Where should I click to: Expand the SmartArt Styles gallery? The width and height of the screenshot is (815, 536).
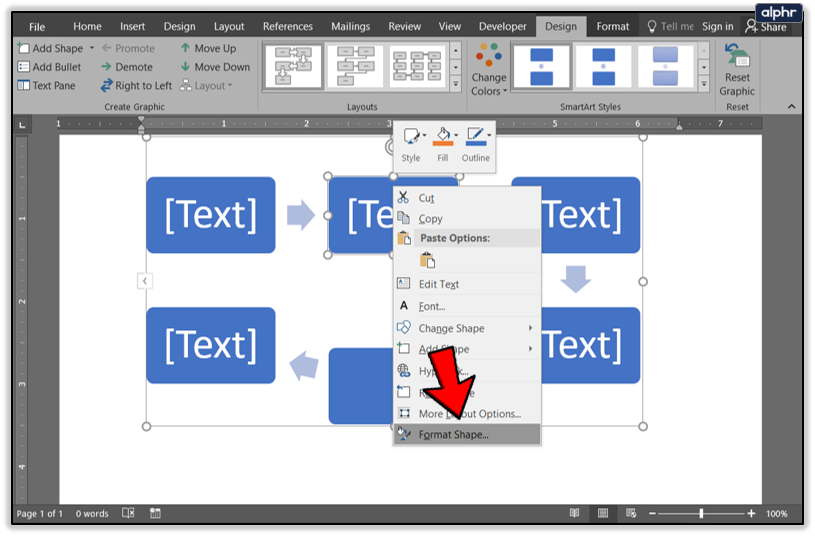pyautogui.click(x=704, y=84)
